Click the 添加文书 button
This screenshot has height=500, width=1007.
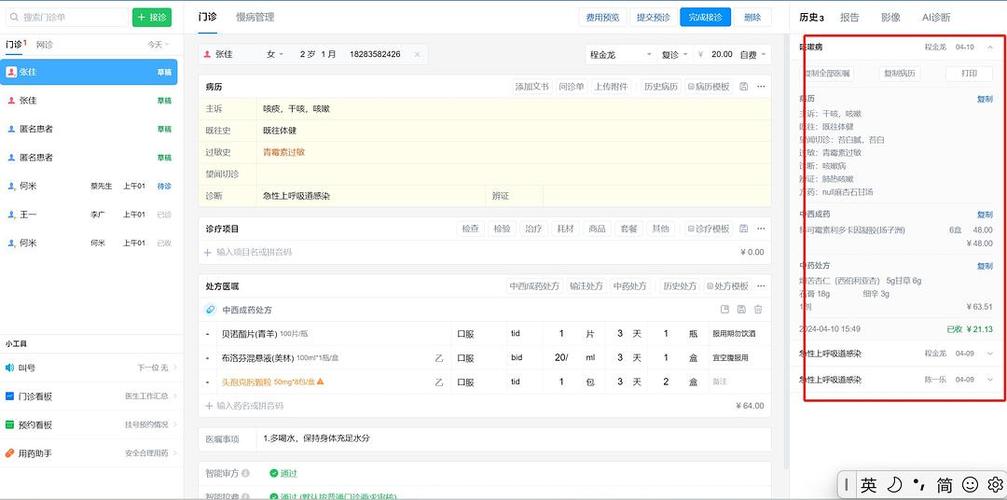532,86
